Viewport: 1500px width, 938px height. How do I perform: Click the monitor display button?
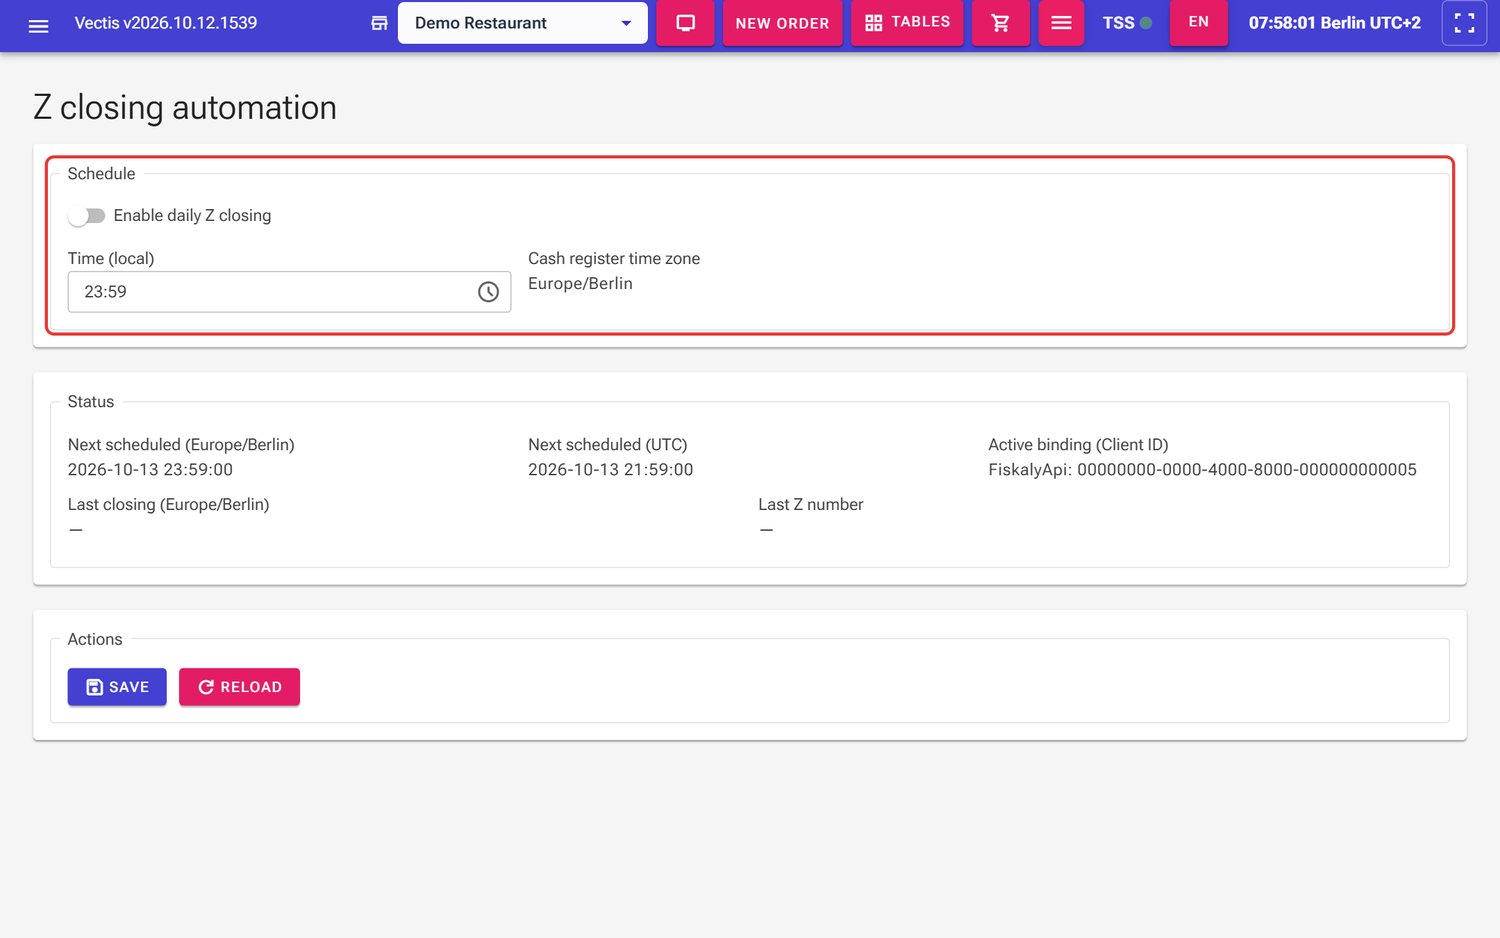point(686,23)
